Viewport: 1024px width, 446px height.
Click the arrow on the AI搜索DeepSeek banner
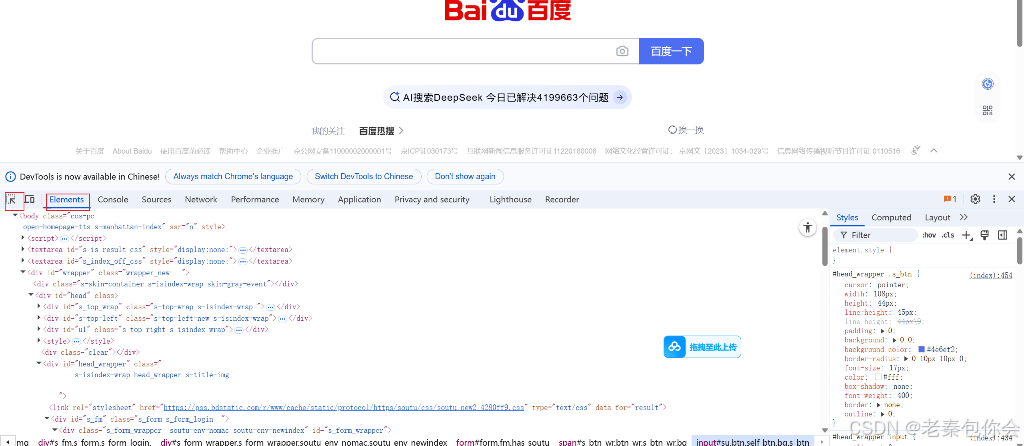[620, 97]
